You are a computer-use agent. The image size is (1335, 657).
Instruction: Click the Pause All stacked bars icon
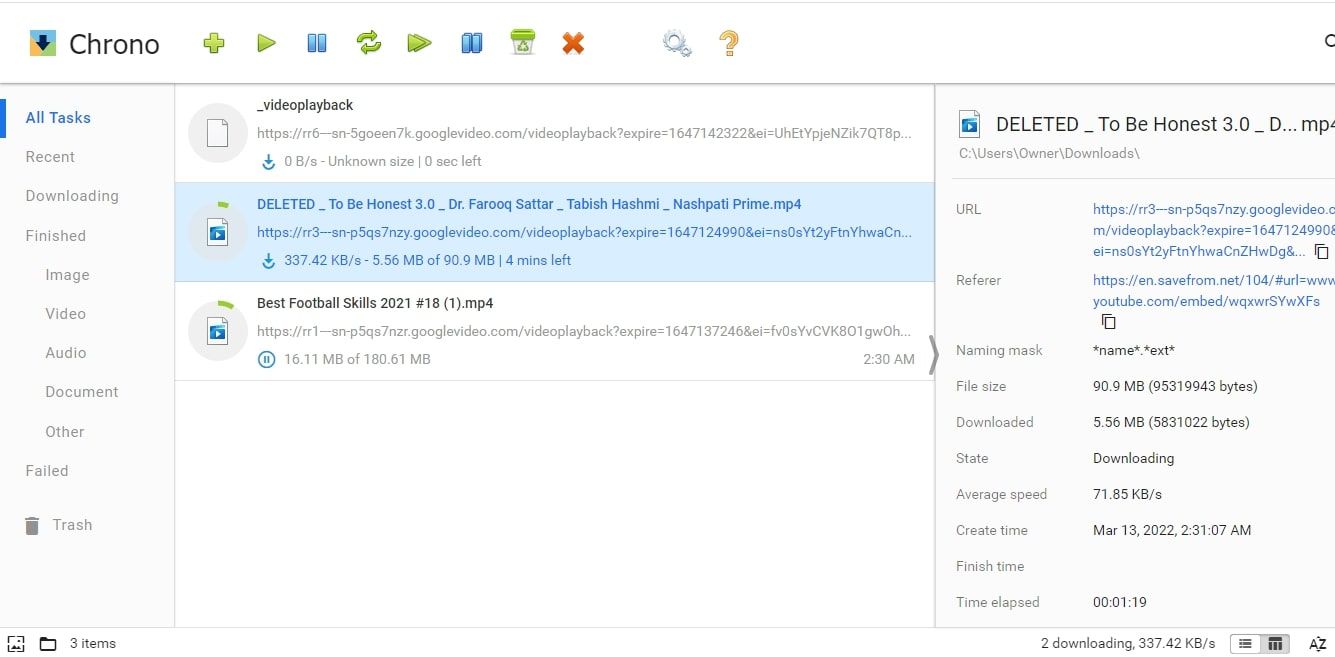point(472,43)
